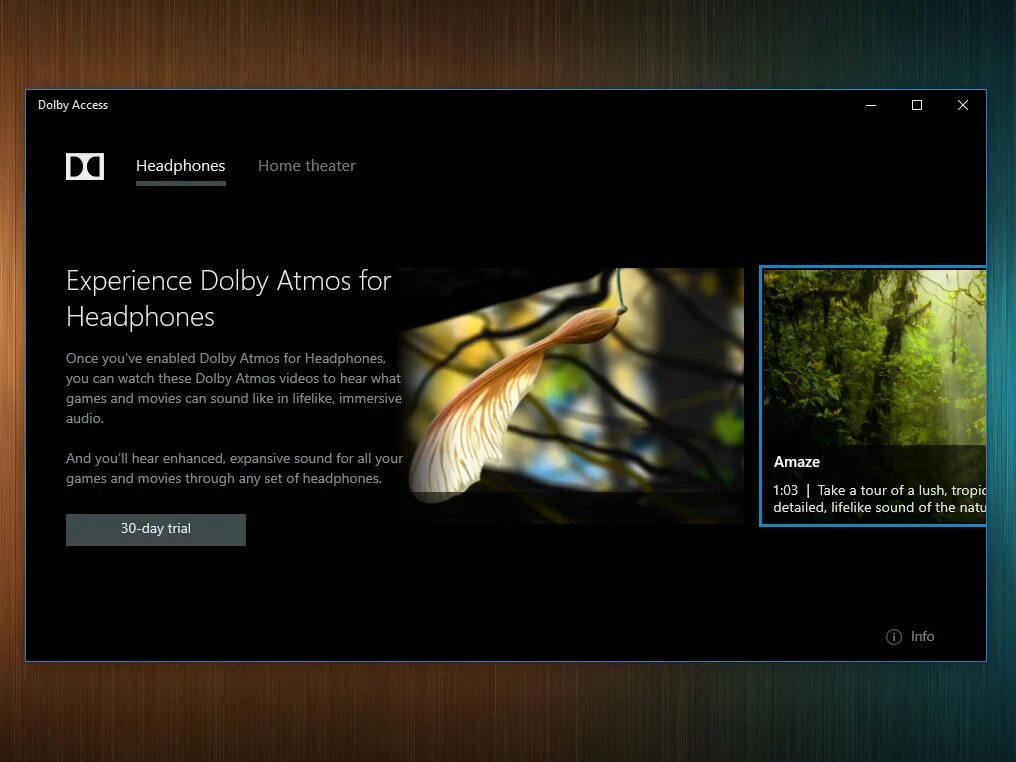Click the 'Experience Dolby Atmos for Headphones' heading

(229, 299)
